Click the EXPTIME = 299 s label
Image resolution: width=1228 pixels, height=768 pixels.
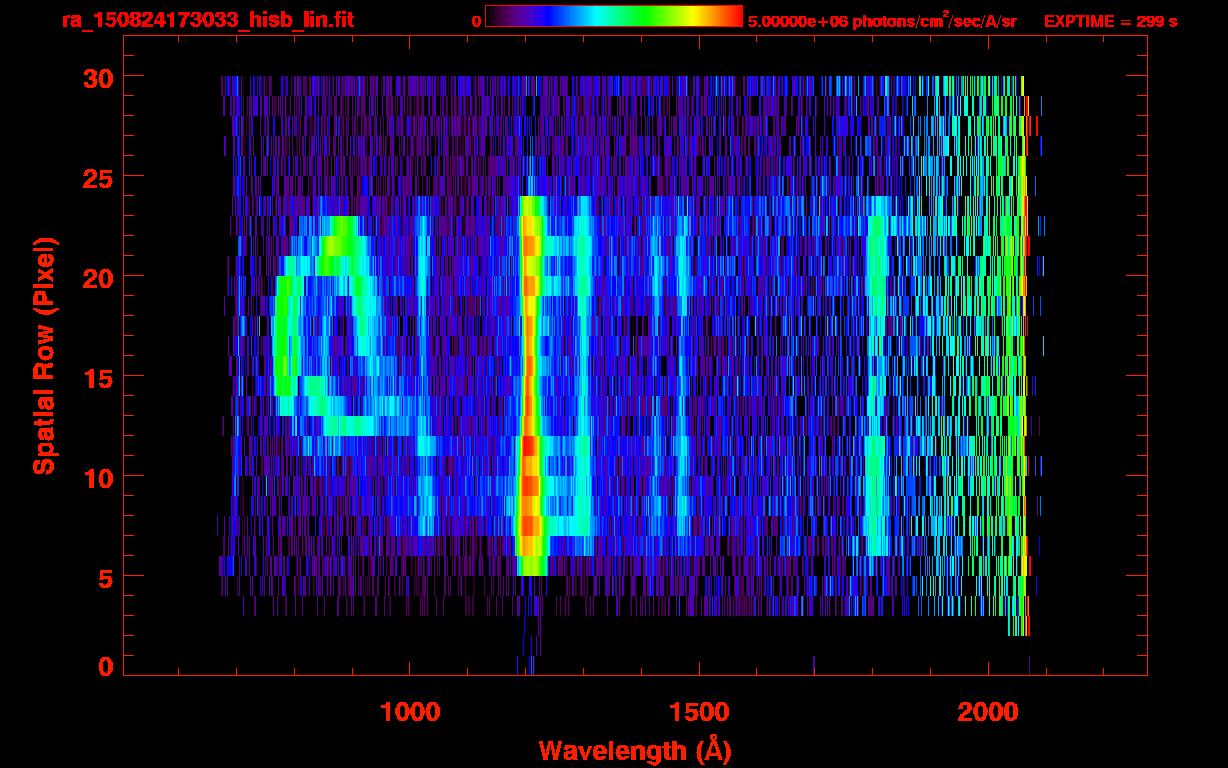1110,21
